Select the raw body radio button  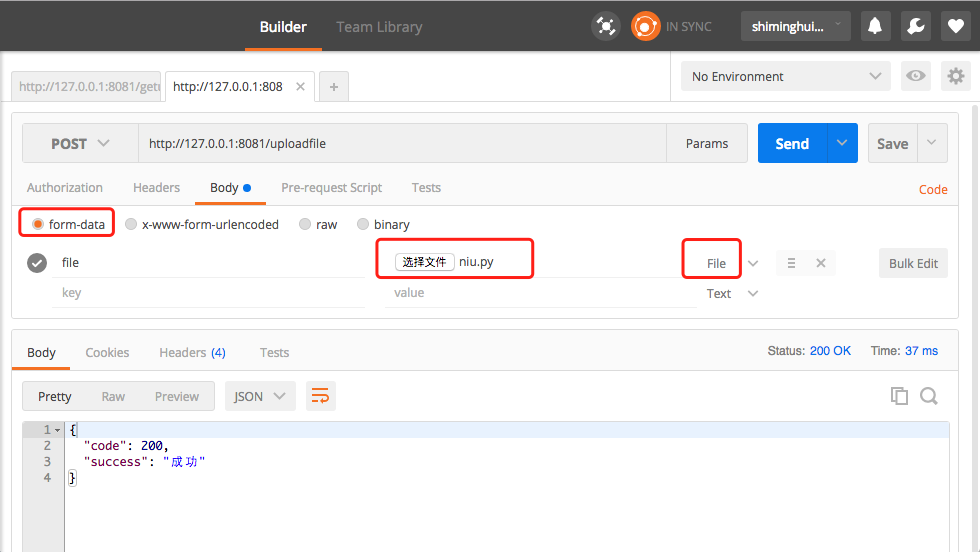point(304,224)
